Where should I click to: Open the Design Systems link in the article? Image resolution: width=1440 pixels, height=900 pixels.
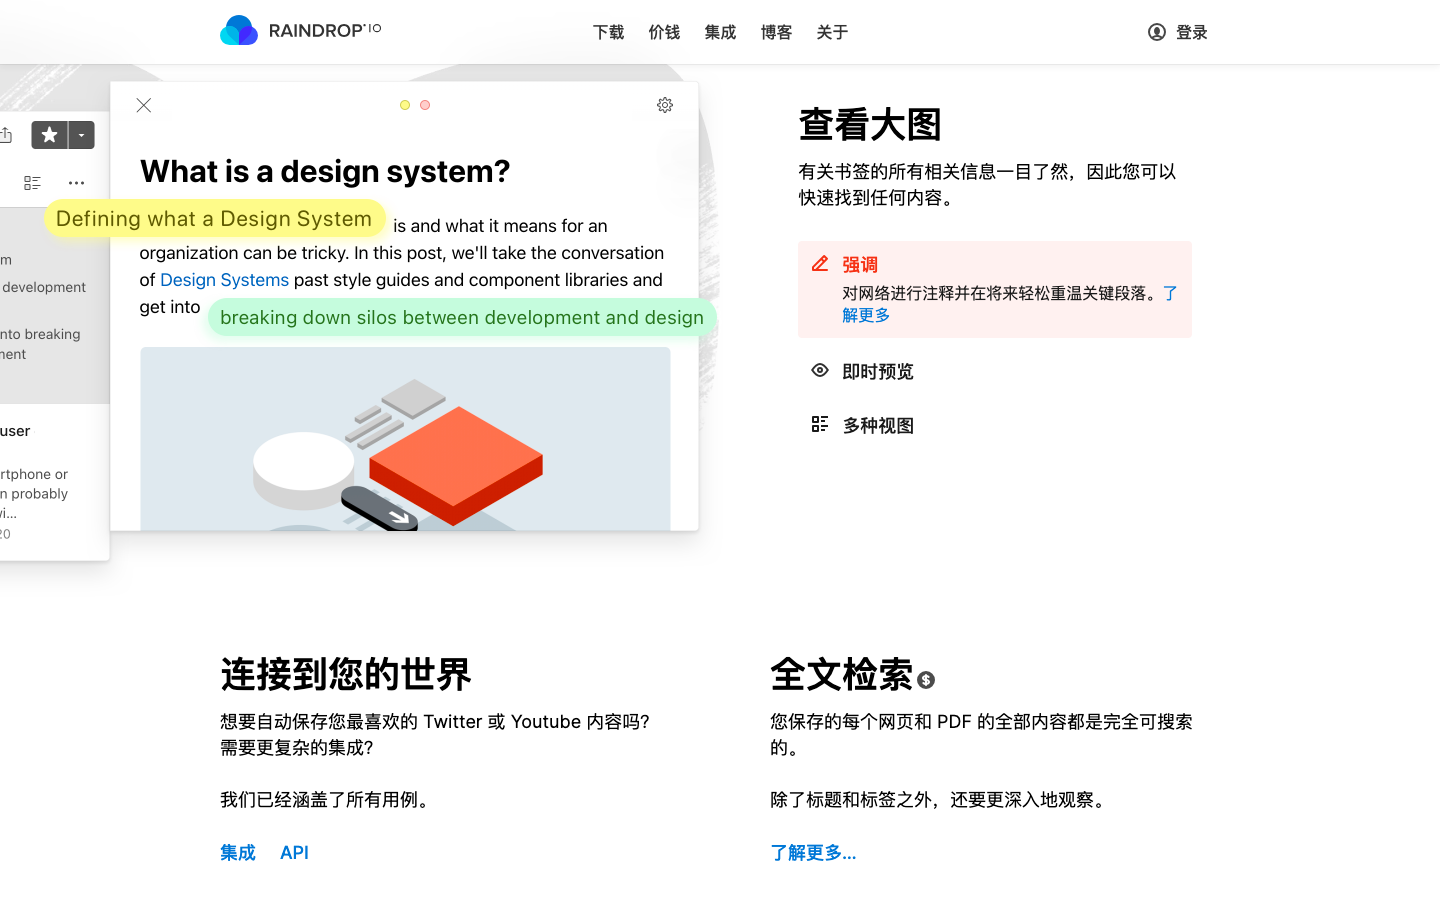pyautogui.click(x=224, y=280)
